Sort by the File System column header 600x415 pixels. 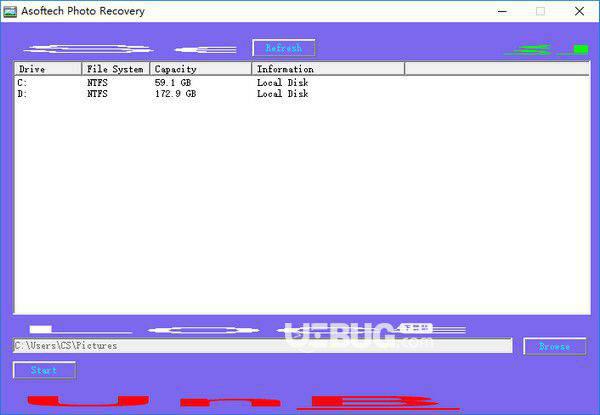pyautogui.click(x=116, y=69)
